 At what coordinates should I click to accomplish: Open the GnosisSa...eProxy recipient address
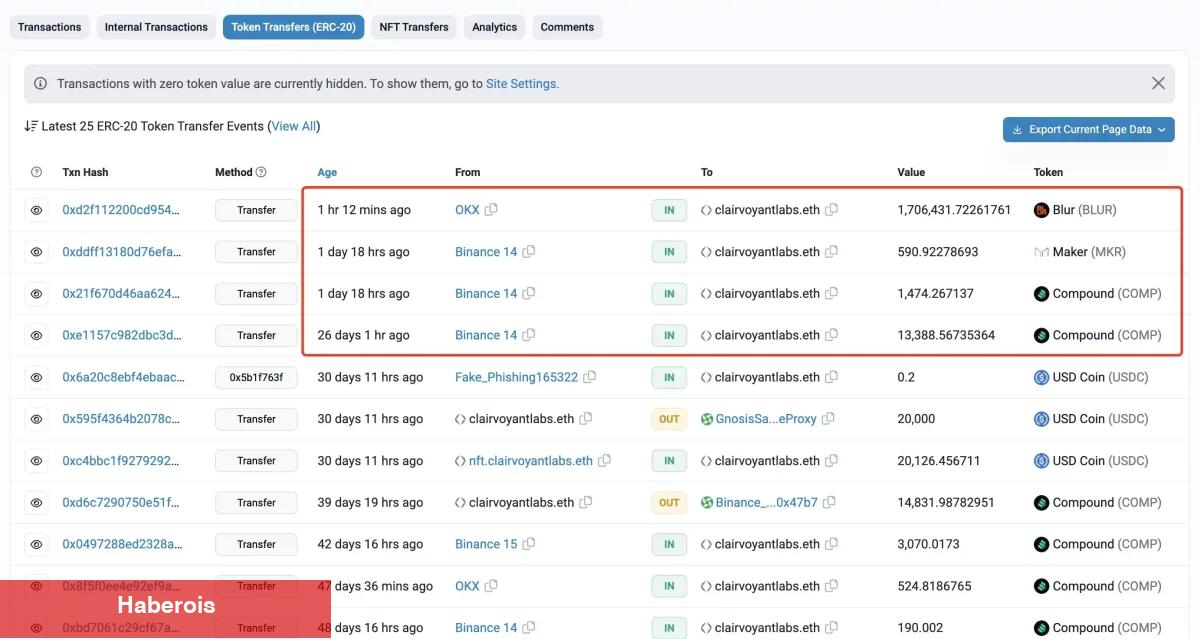(766, 419)
